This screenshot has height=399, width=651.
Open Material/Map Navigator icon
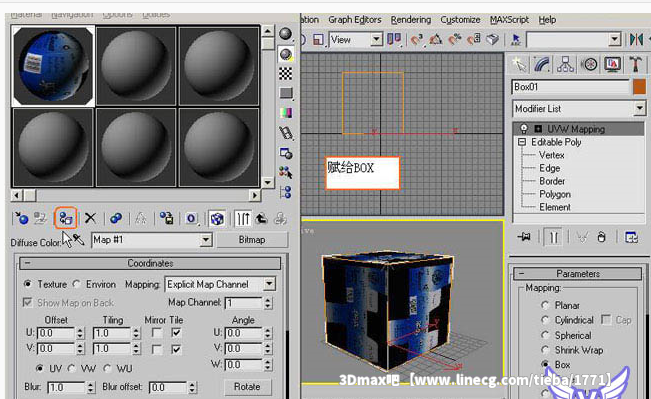tap(286, 192)
